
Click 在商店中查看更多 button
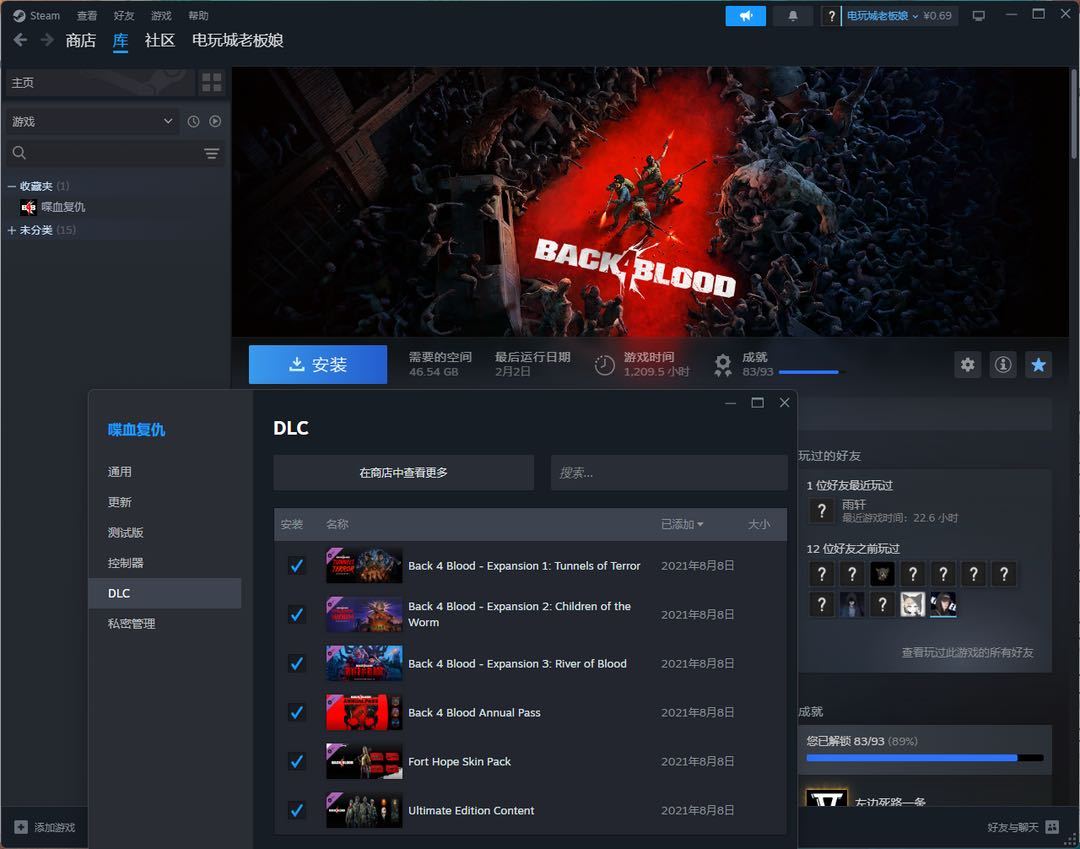pos(404,472)
